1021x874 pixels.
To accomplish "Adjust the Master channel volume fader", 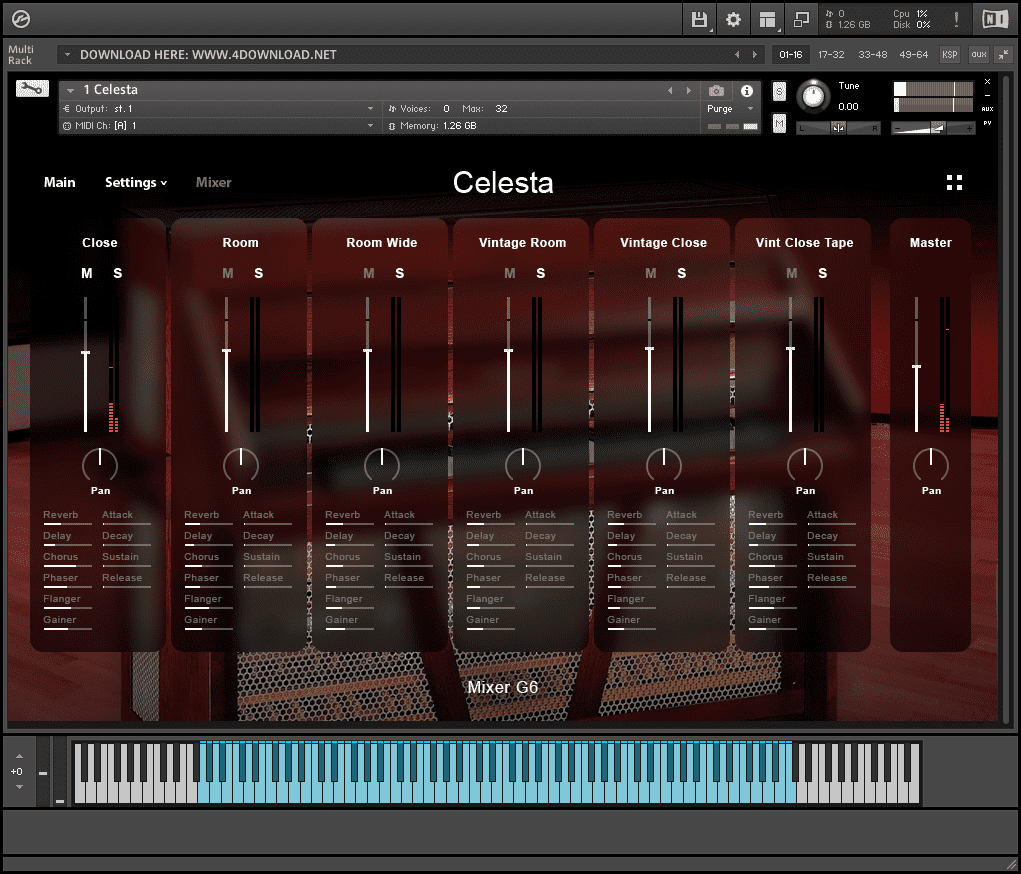I will pyautogui.click(x=916, y=367).
